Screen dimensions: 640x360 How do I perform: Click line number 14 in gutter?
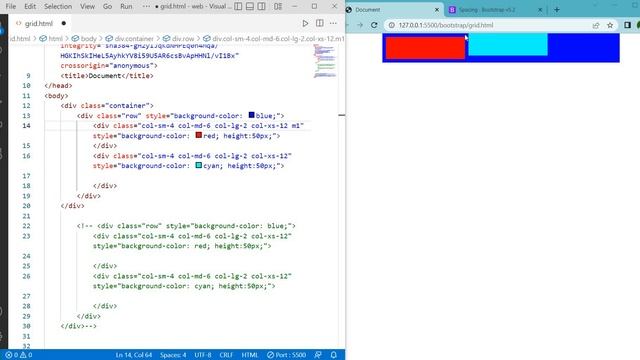(x=27, y=125)
